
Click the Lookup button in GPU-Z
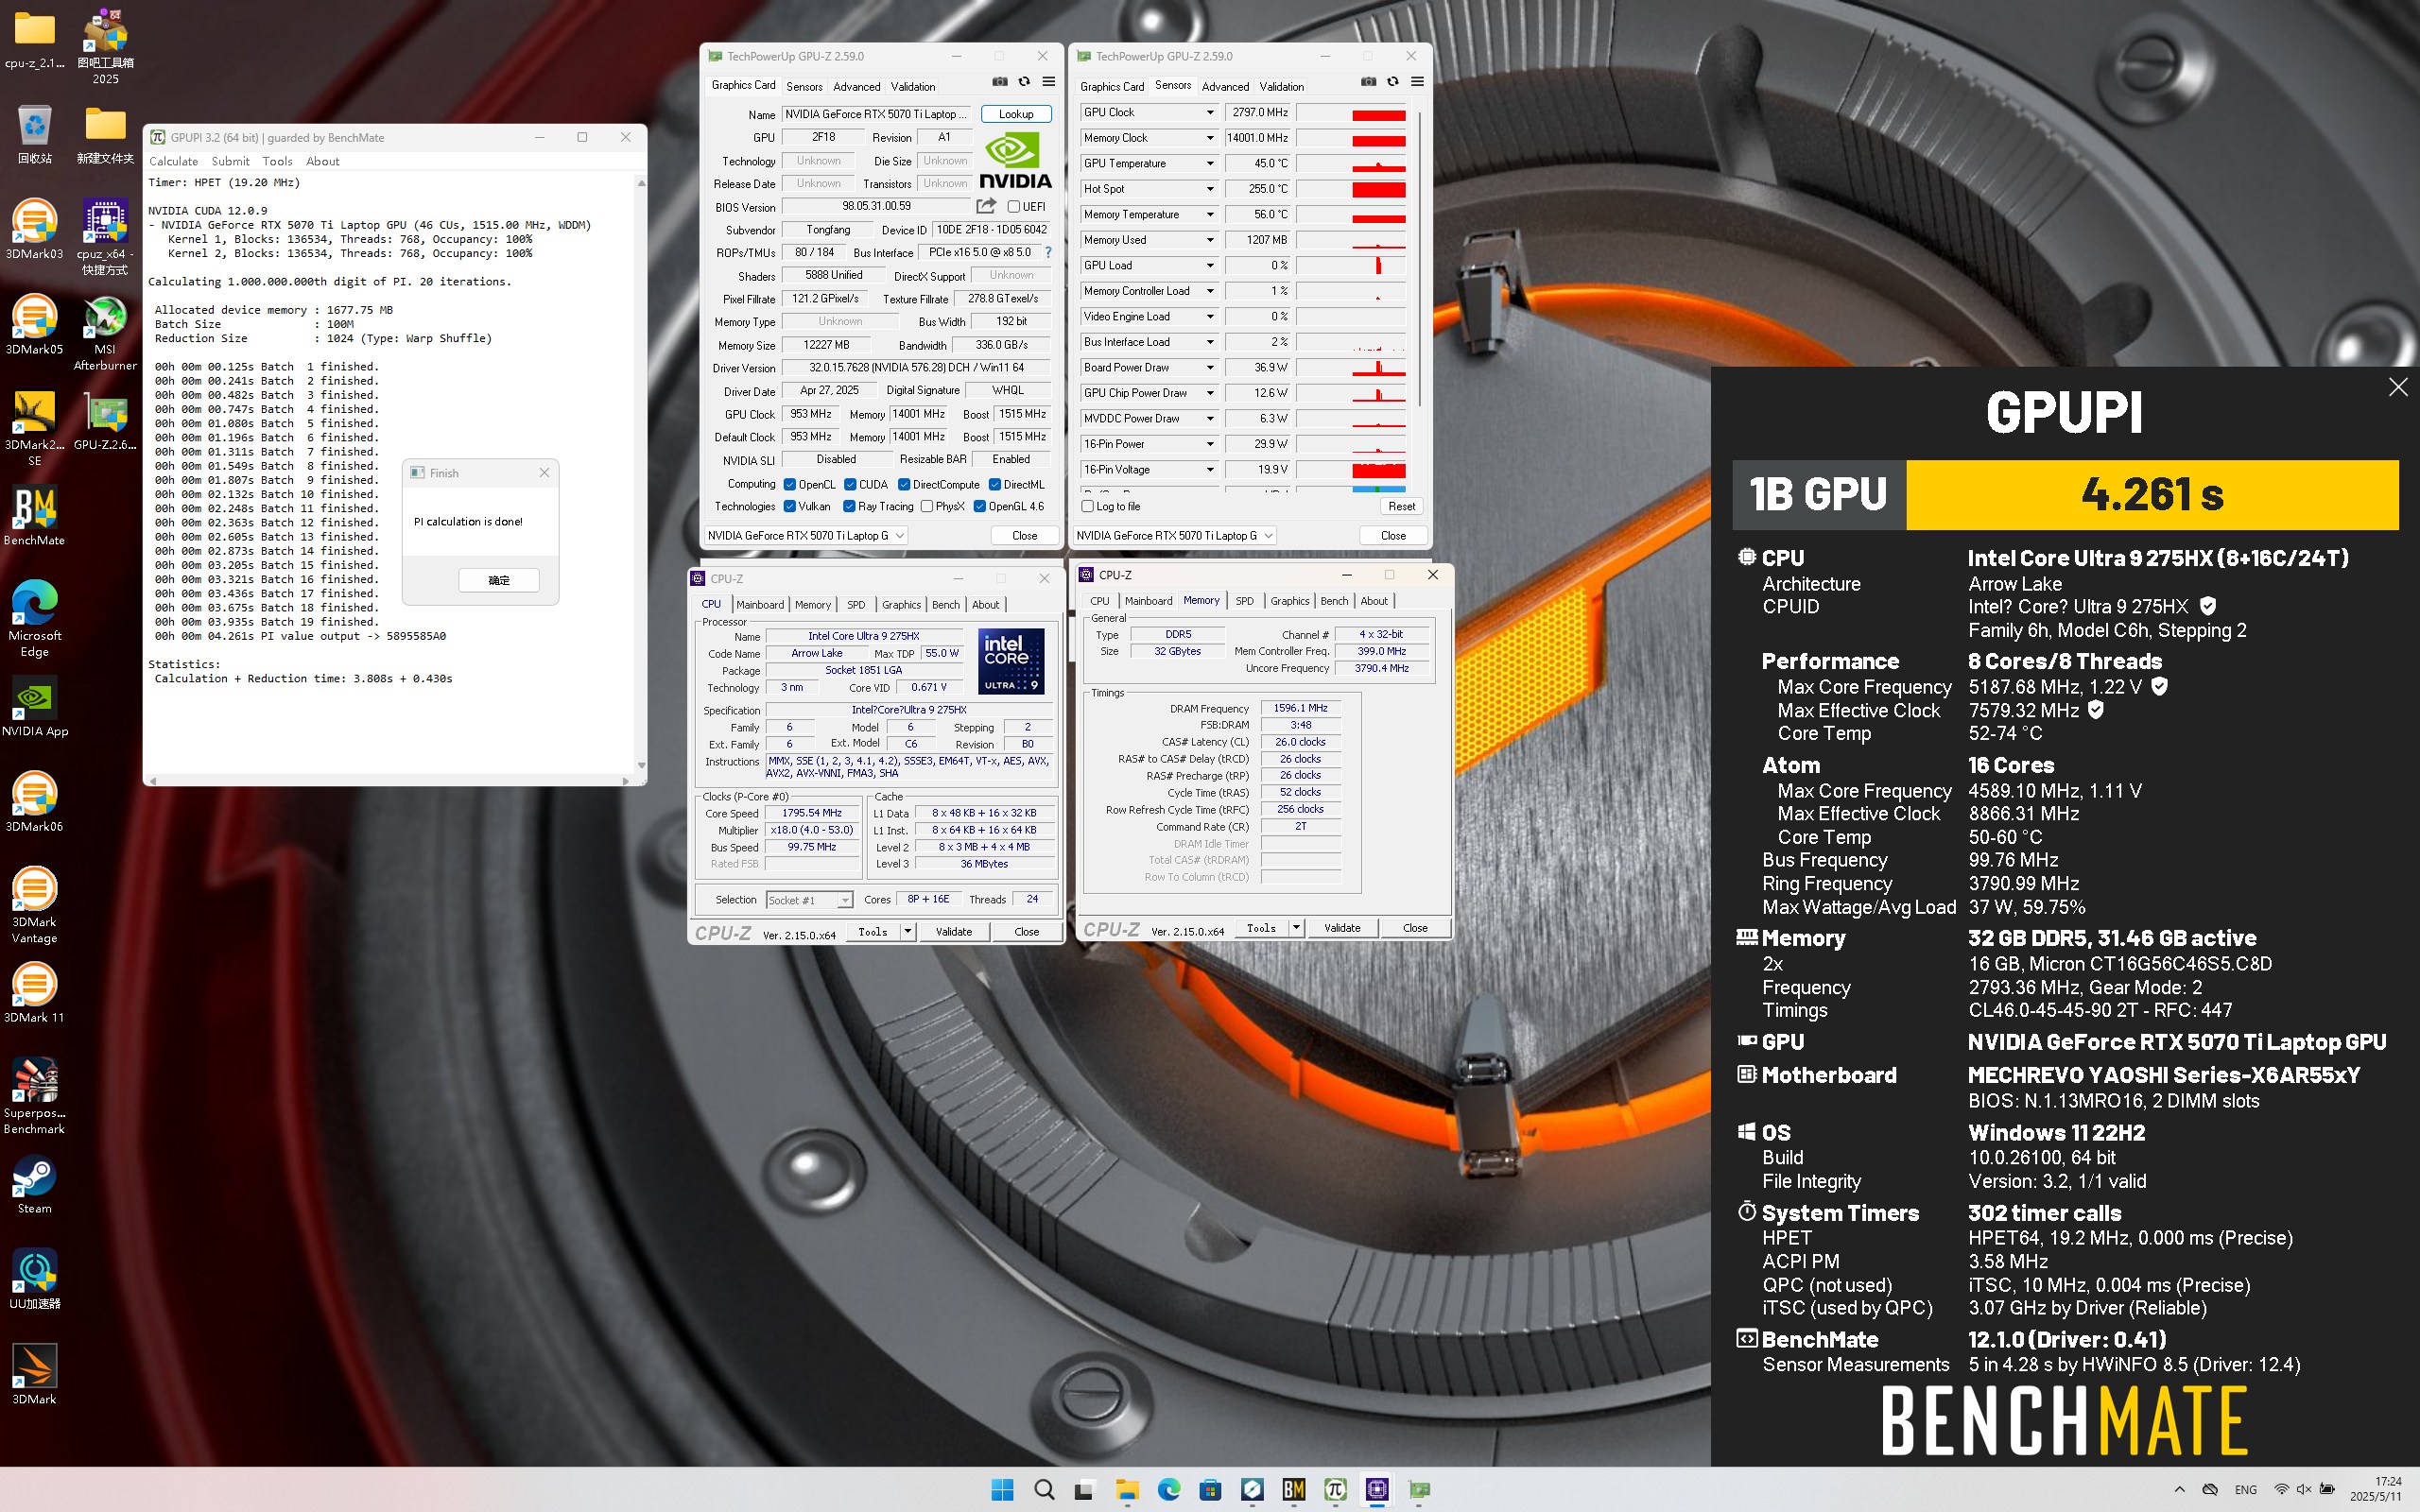1016,114
